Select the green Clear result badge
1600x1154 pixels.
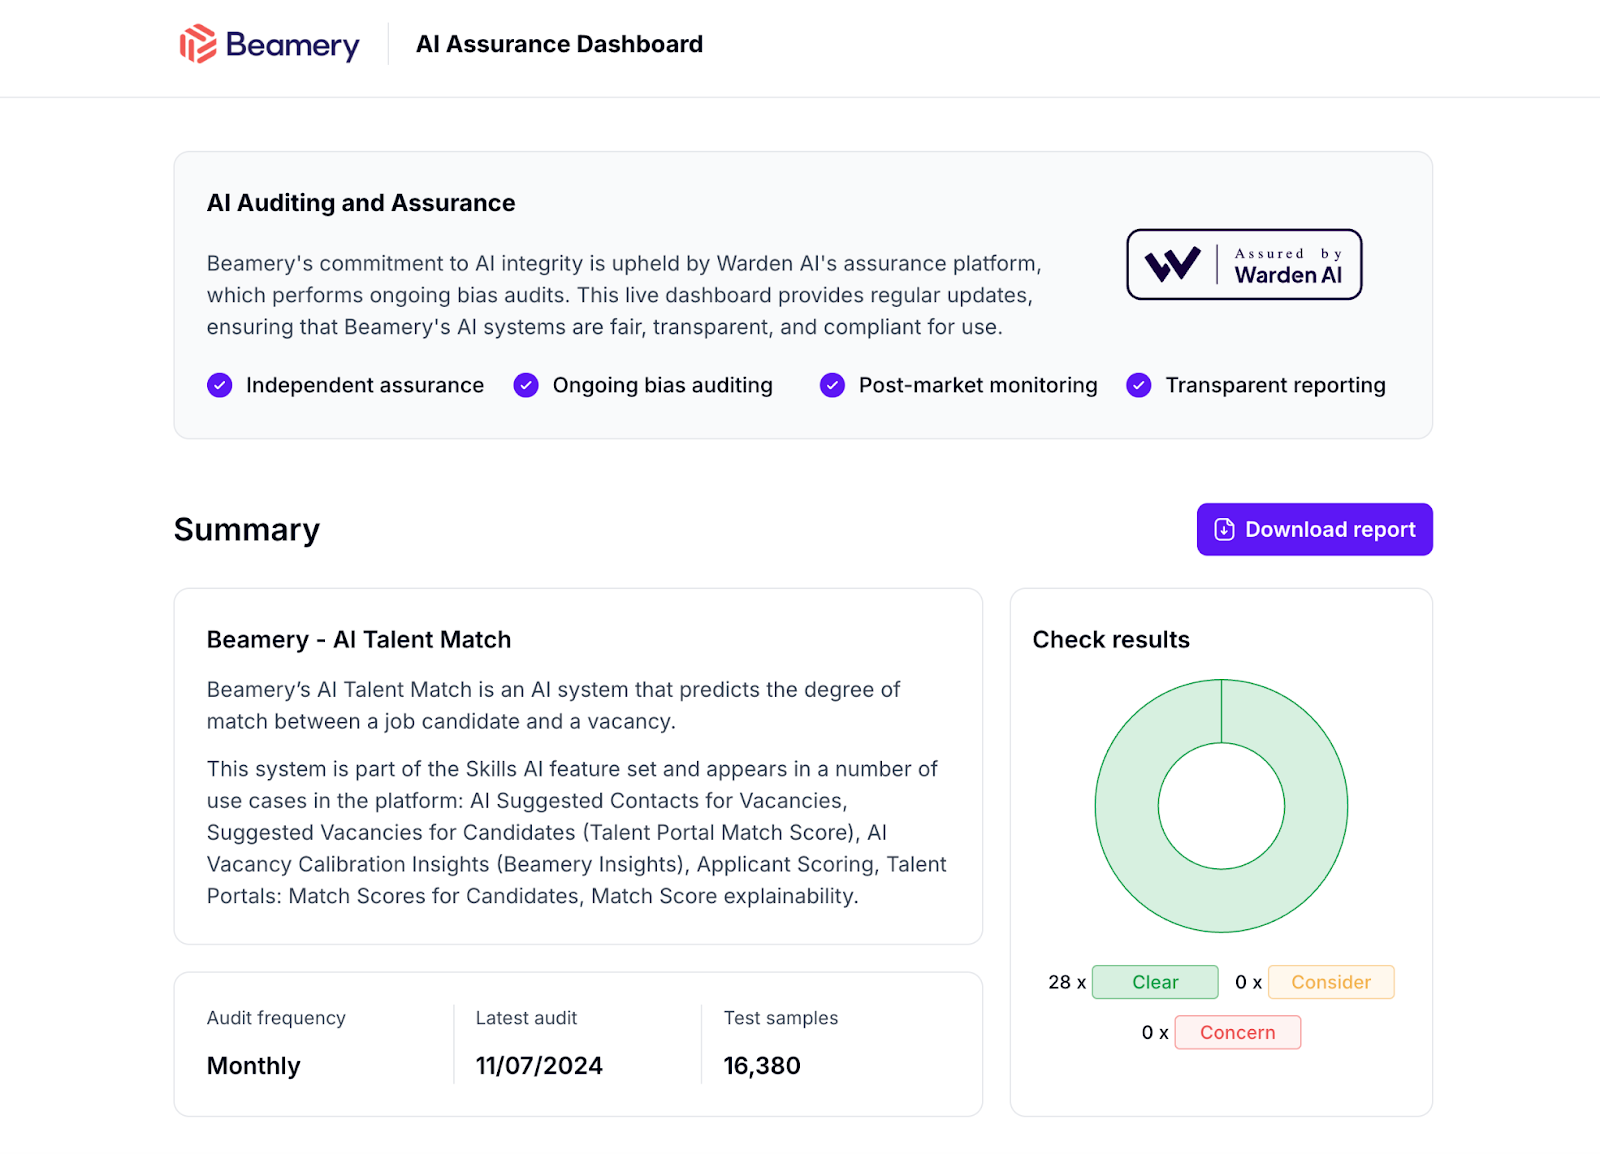[1155, 982]
